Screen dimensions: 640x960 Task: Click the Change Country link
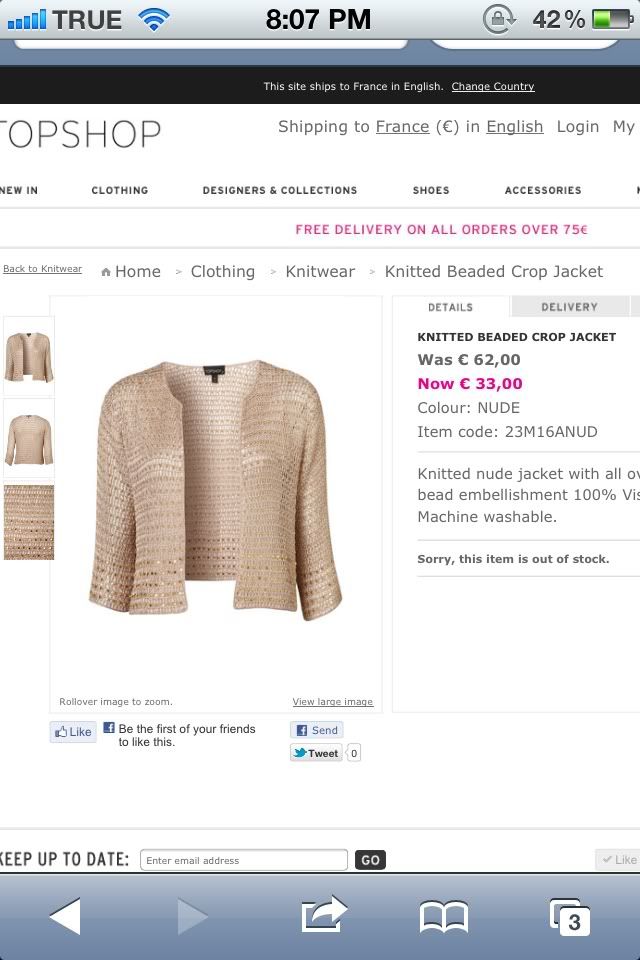point(493,87)
